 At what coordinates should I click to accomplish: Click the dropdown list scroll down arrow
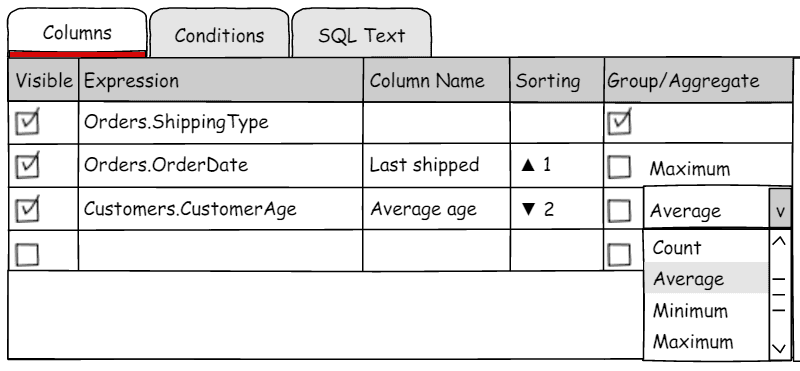(x=779, y=349)
